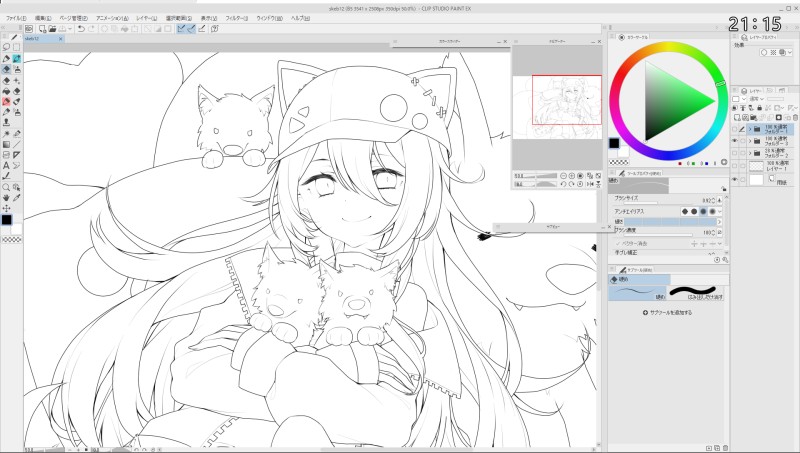Zoom in with Navigator plus icon
800x453 pixels.
click(572, 176)
